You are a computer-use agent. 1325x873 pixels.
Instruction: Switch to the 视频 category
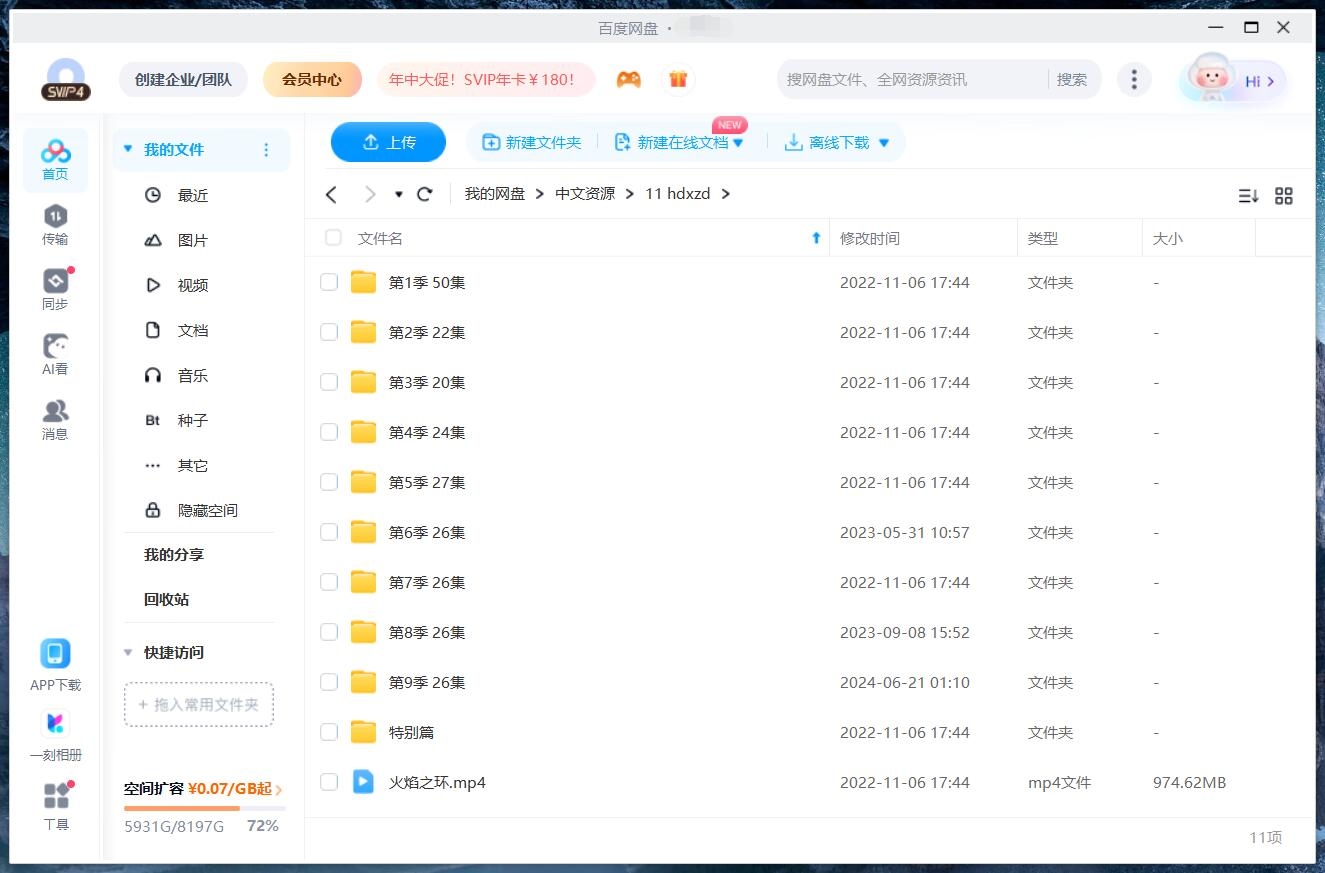pyautogui.click(x=192, y=284)
